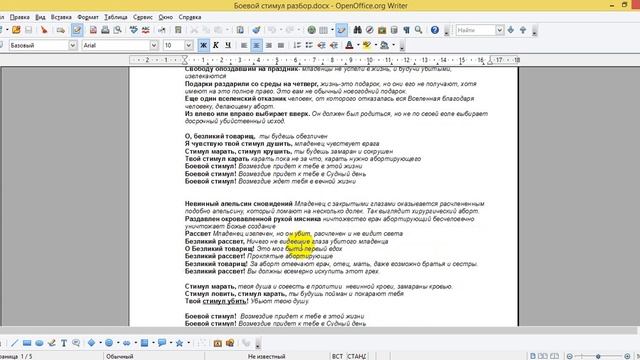Toggle Numbering list icon
The width and height of the screenshot is (640, 360).
tap(297, 45)
